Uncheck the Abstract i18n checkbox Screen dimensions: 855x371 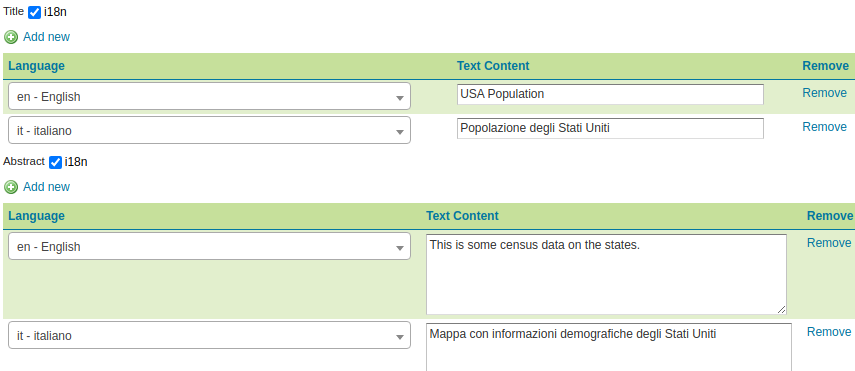[x=55, y=162]
